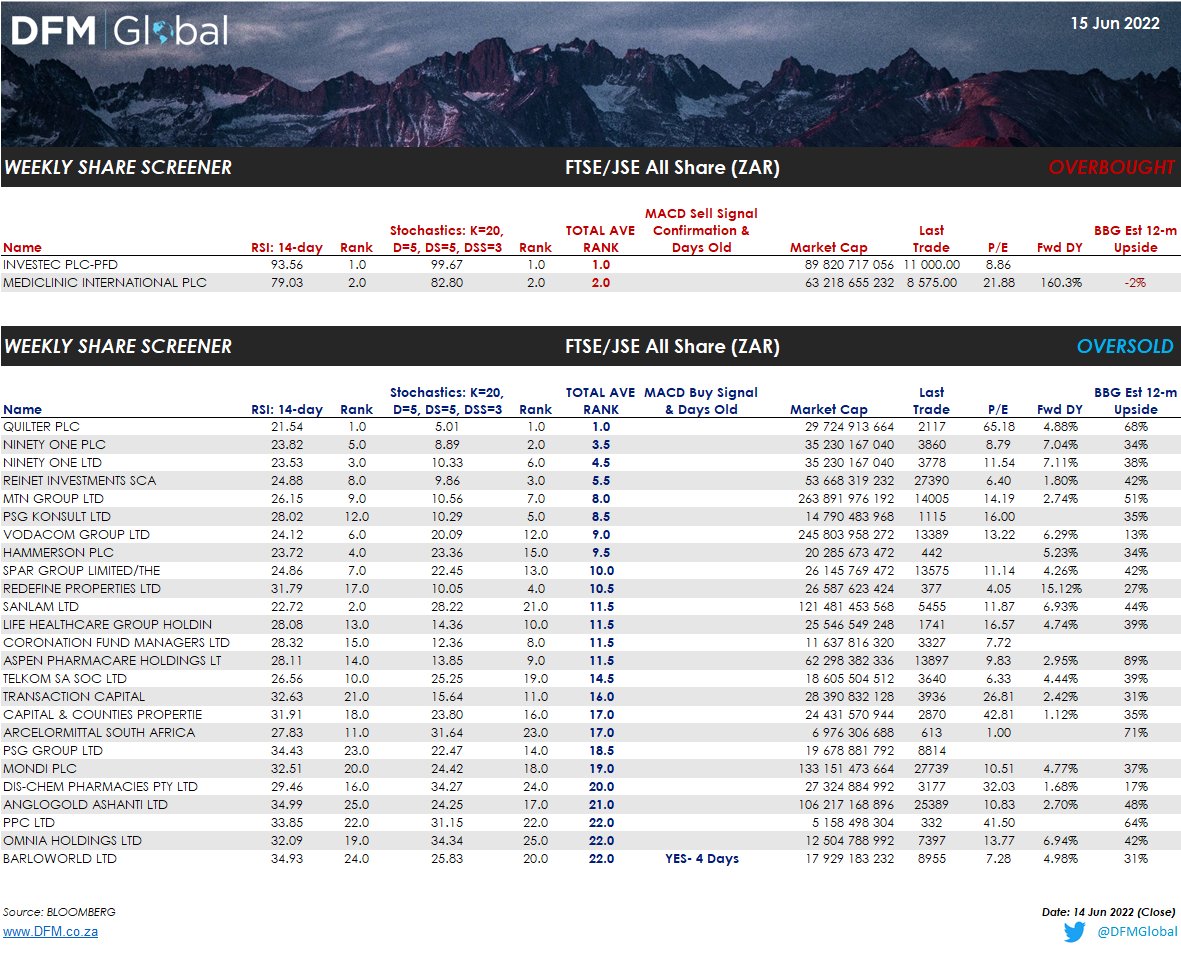
Task: Click the DFM Global logo
Action: pos(119,31)
